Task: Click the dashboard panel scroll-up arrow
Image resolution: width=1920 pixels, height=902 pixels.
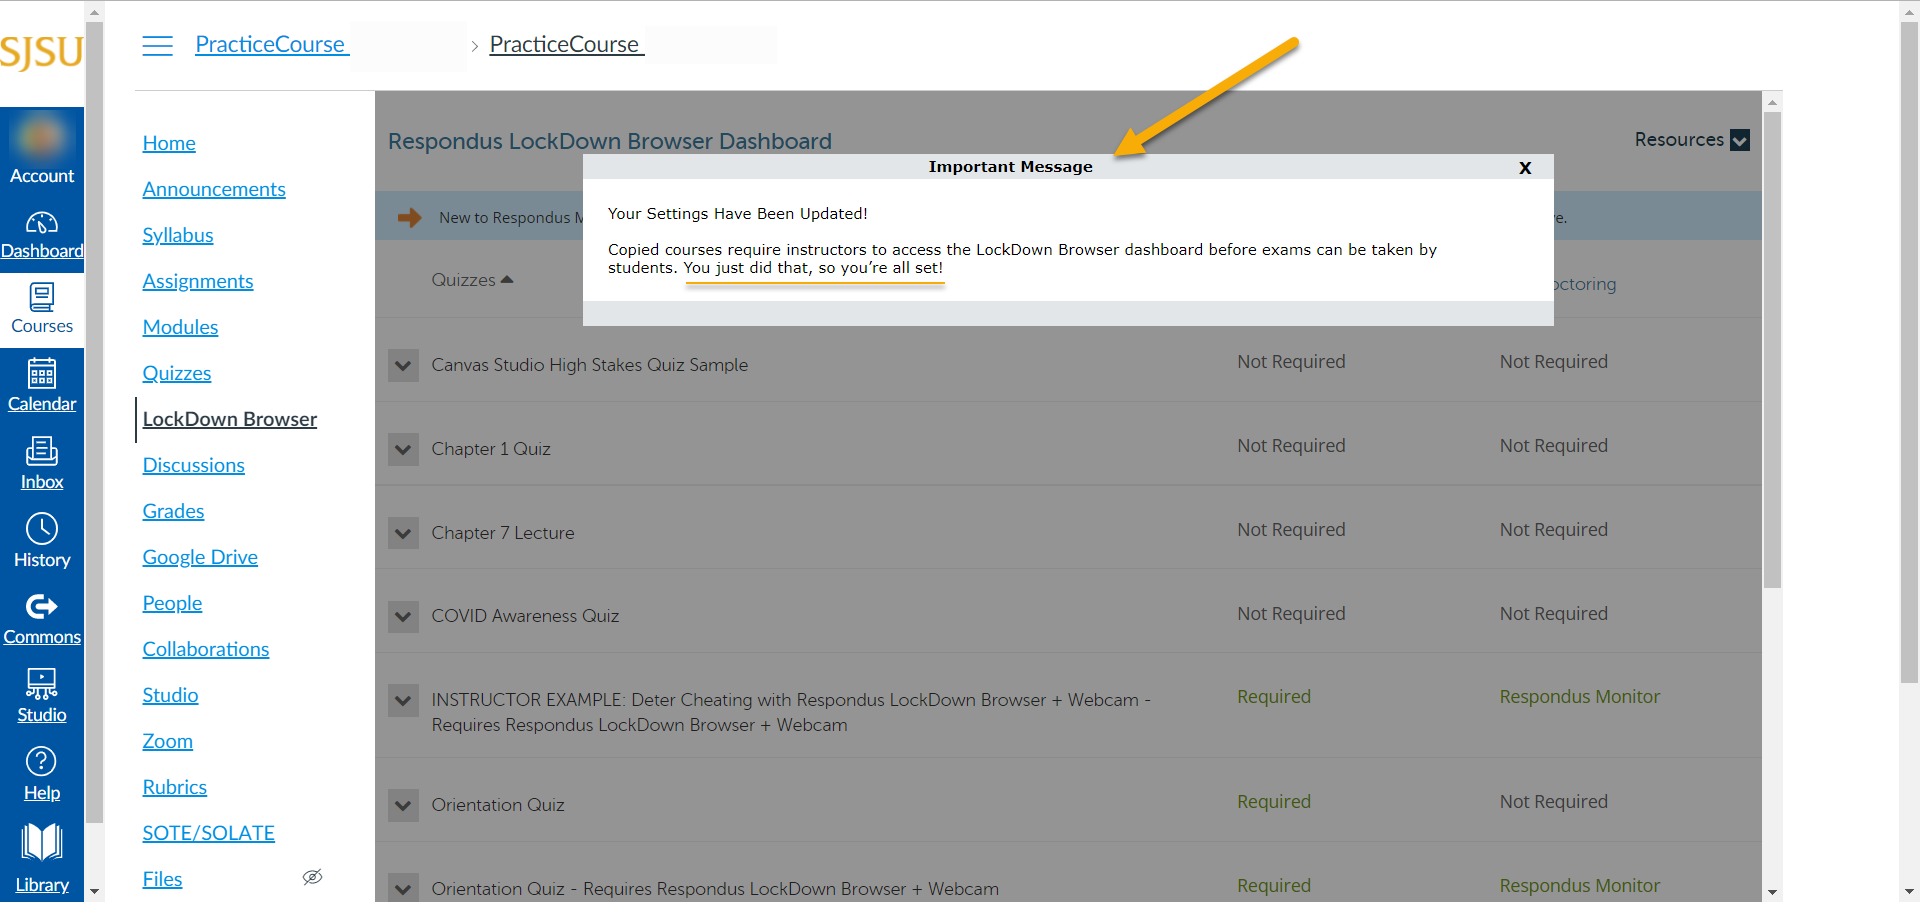Action: coord(1772,102)
